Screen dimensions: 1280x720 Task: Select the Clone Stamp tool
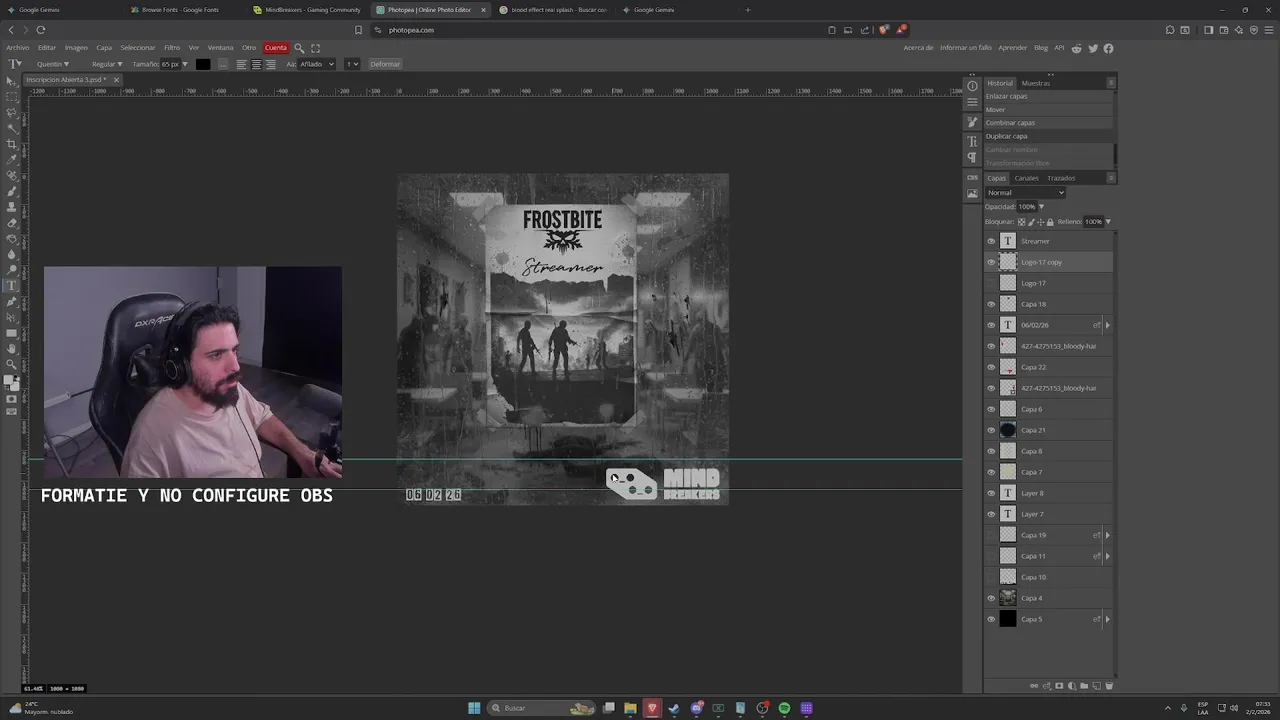coord(12,207)
